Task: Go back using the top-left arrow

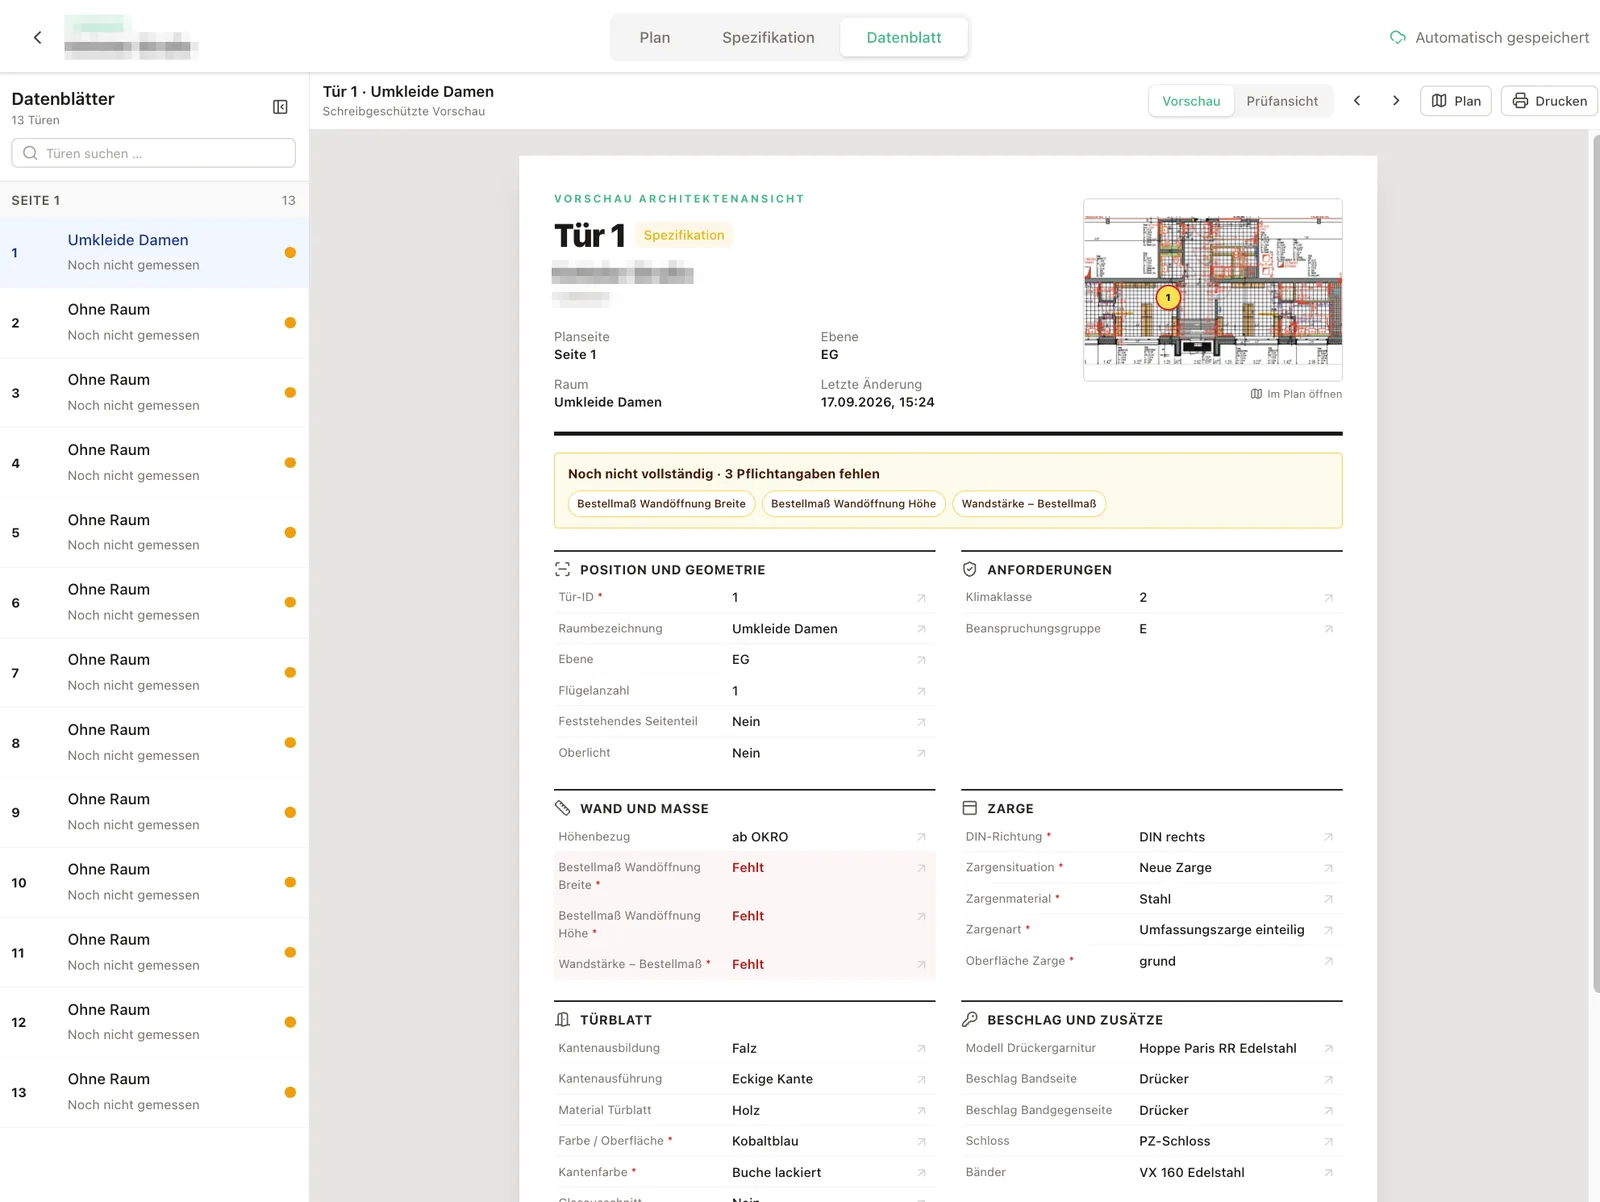Action: (x=38, y=37)
